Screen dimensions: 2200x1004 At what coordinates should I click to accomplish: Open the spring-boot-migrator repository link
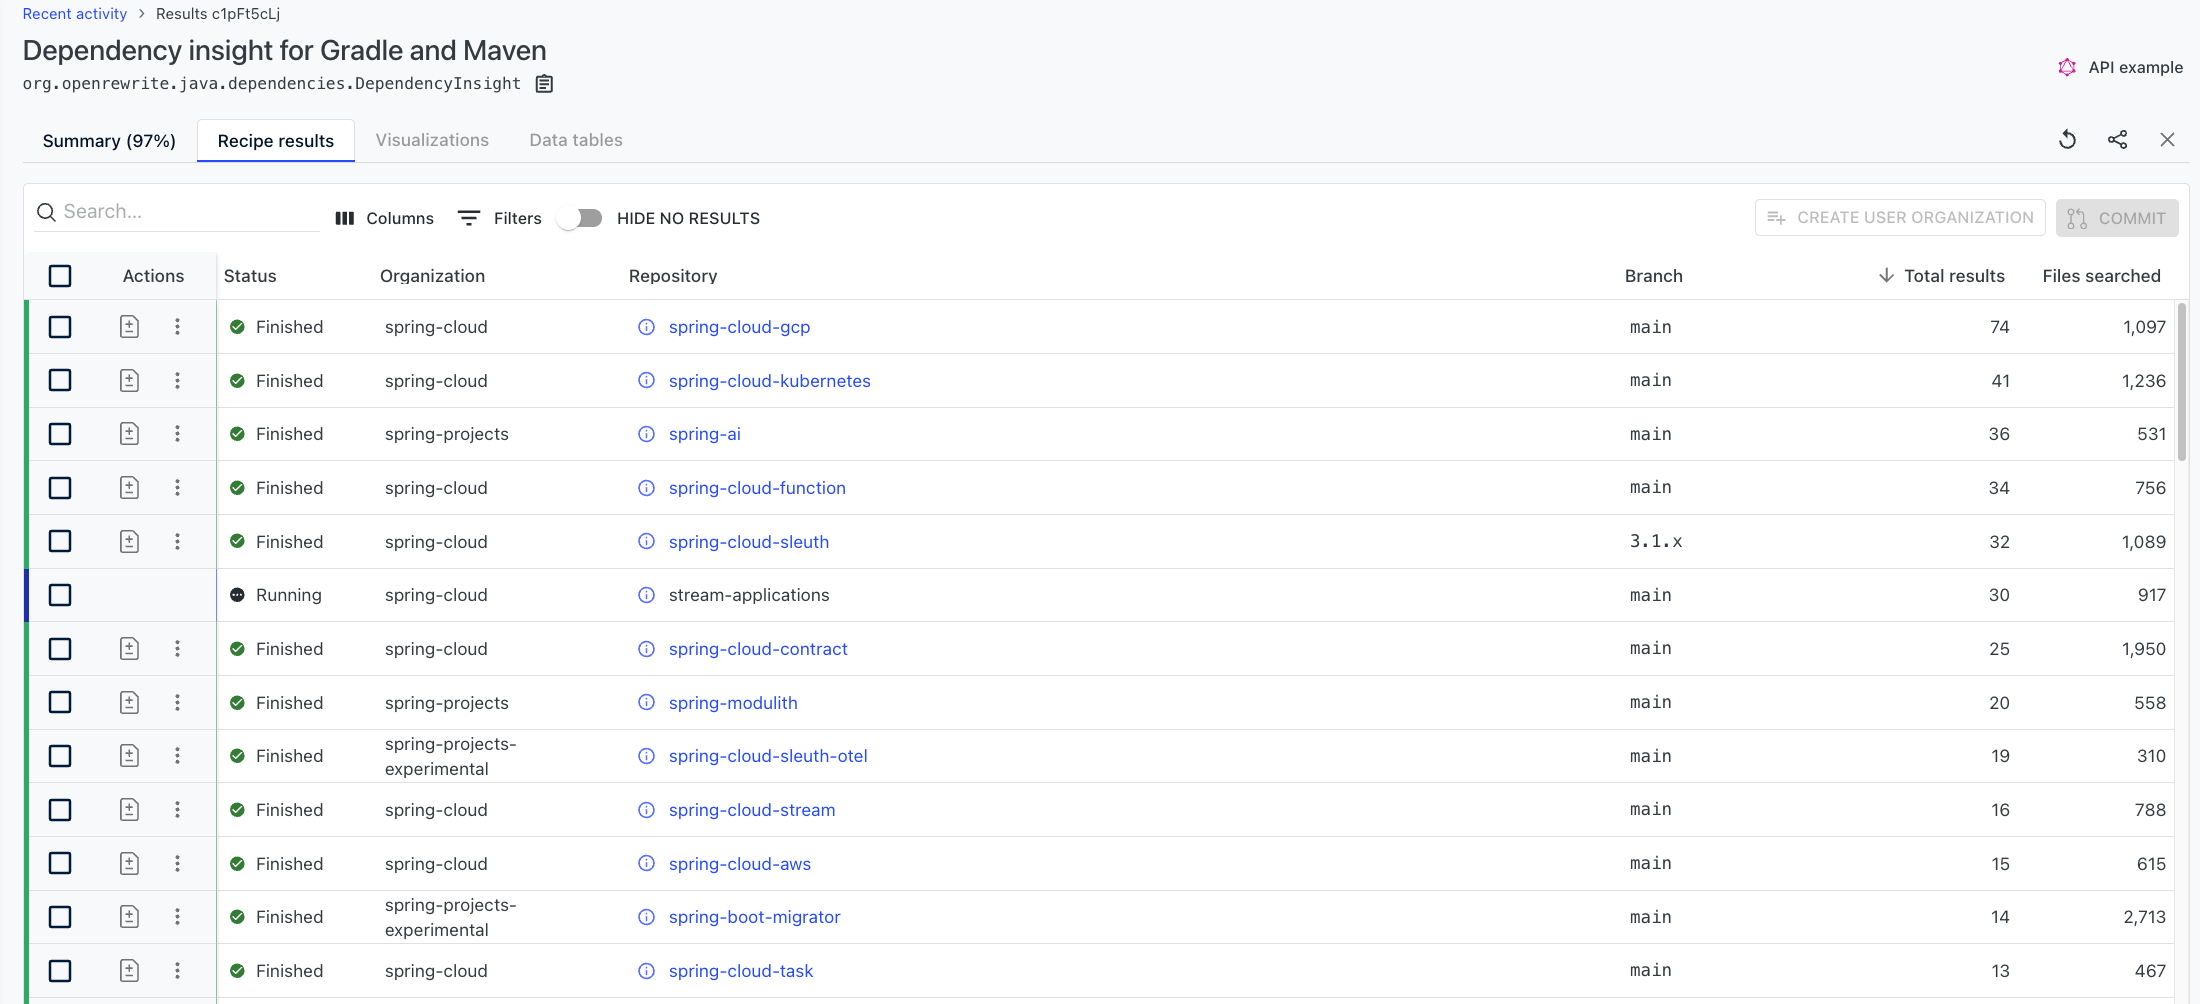[754, 917]
